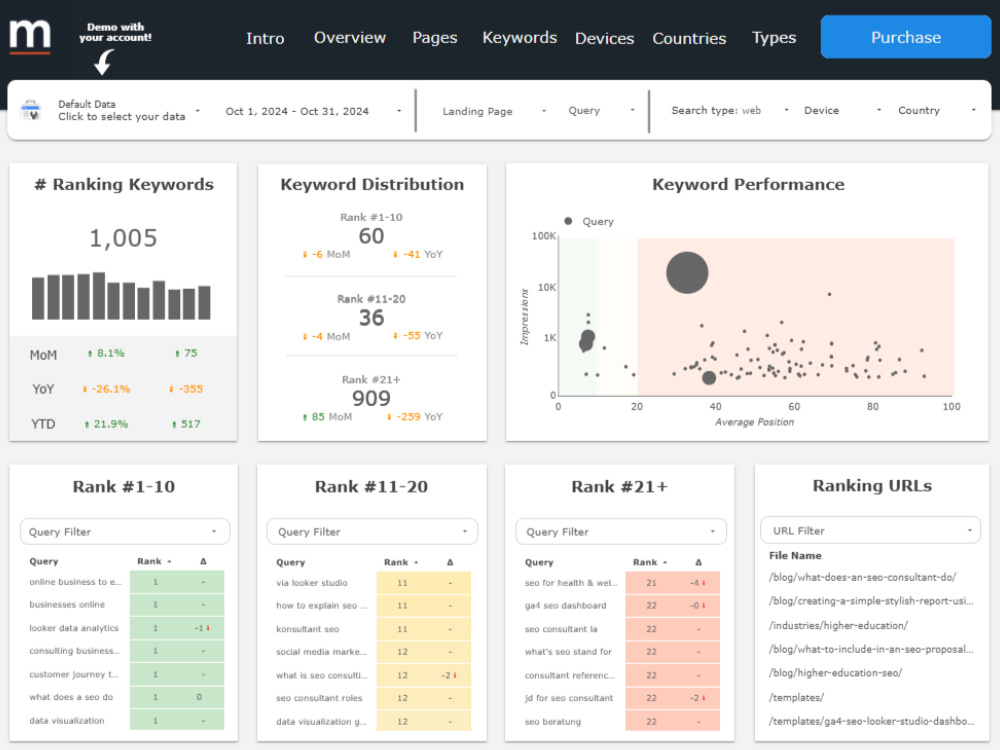
Task: Open /blog/creating-a-simple-stylish-report URL
Action: click(871, 601)
